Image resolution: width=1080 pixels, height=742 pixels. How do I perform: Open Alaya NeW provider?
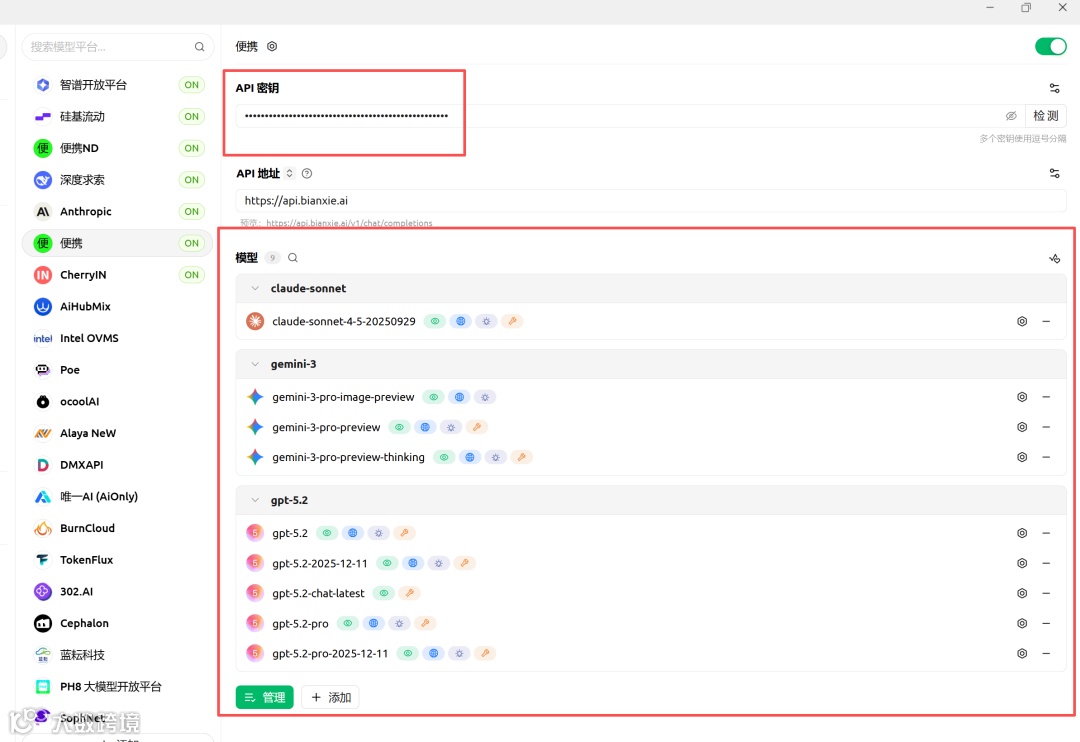(118, 433)
